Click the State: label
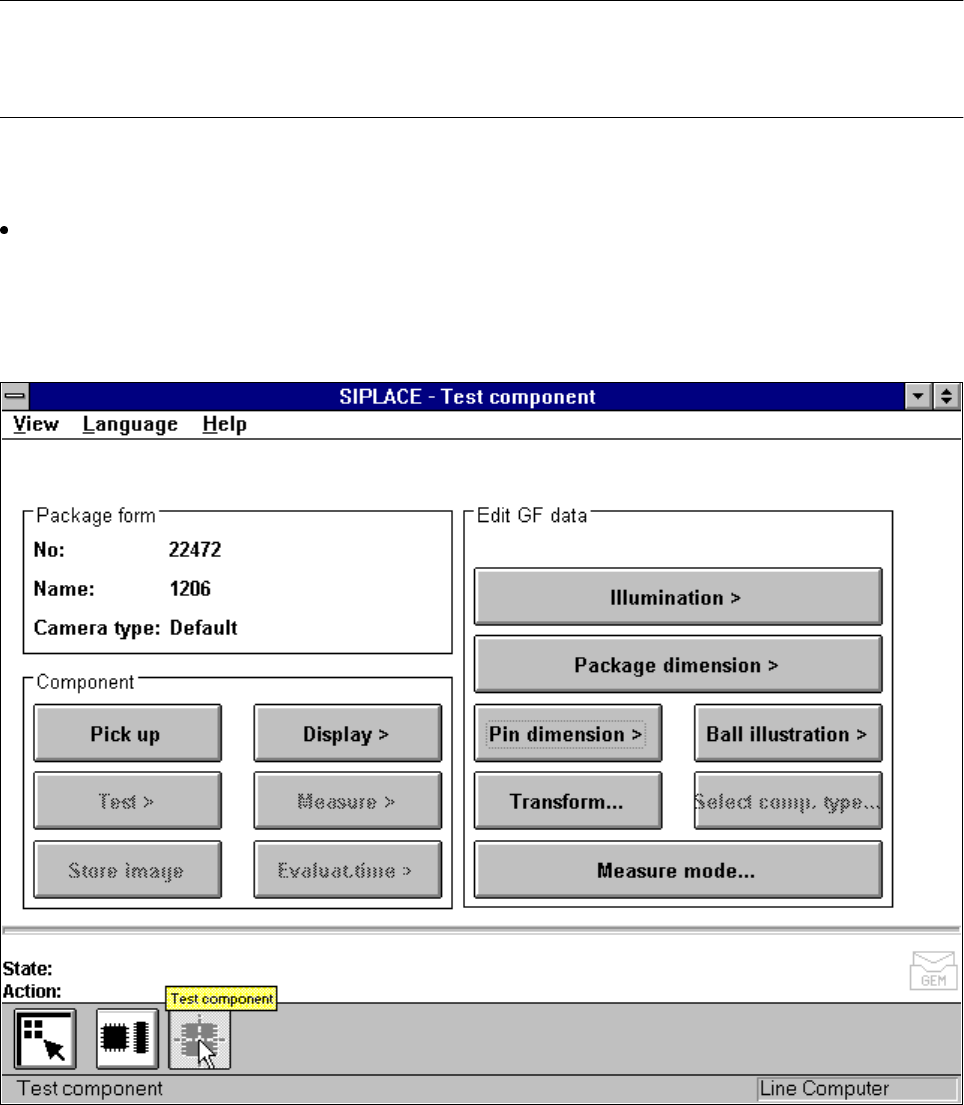The width and height of the screenshot is (964, 1105). [x=27, y=968]
